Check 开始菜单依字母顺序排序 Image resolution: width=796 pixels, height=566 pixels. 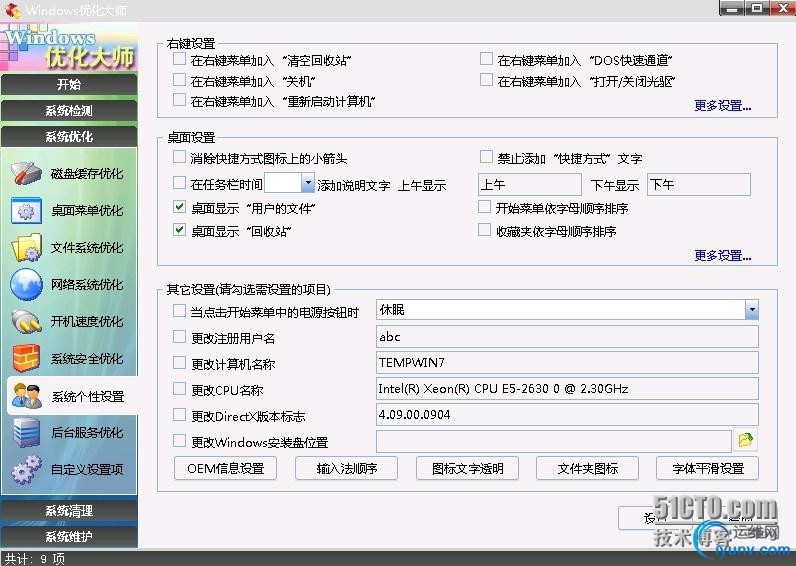click(x=485, y=206)
